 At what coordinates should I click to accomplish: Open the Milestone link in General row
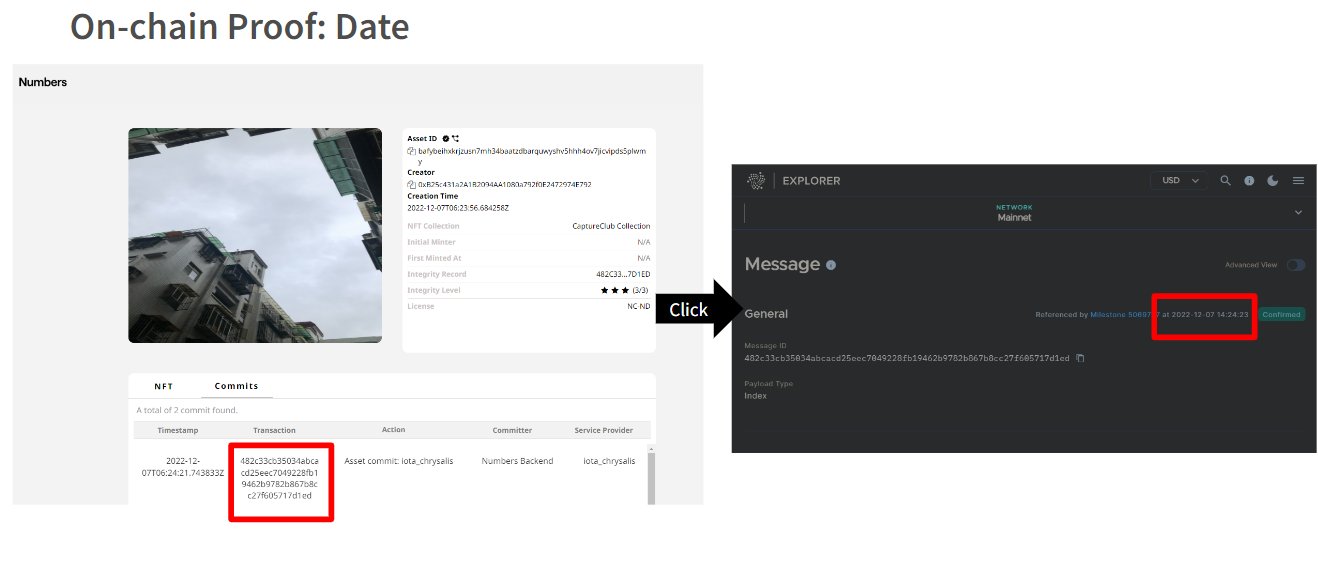click(1125, 314)
